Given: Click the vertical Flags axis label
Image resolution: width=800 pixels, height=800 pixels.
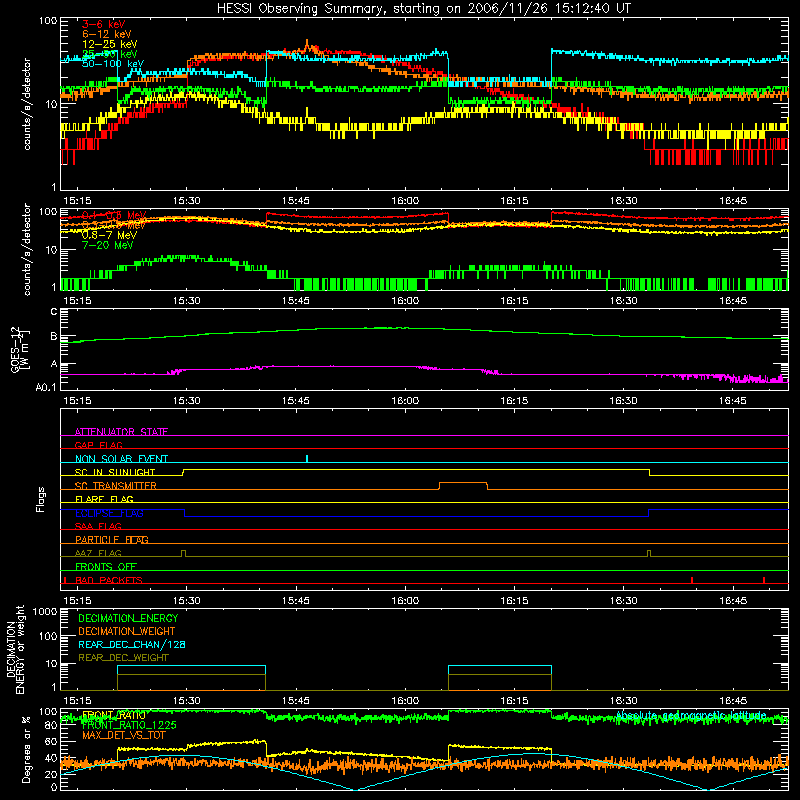Looking at the screenshot, I should click(41, 499).
